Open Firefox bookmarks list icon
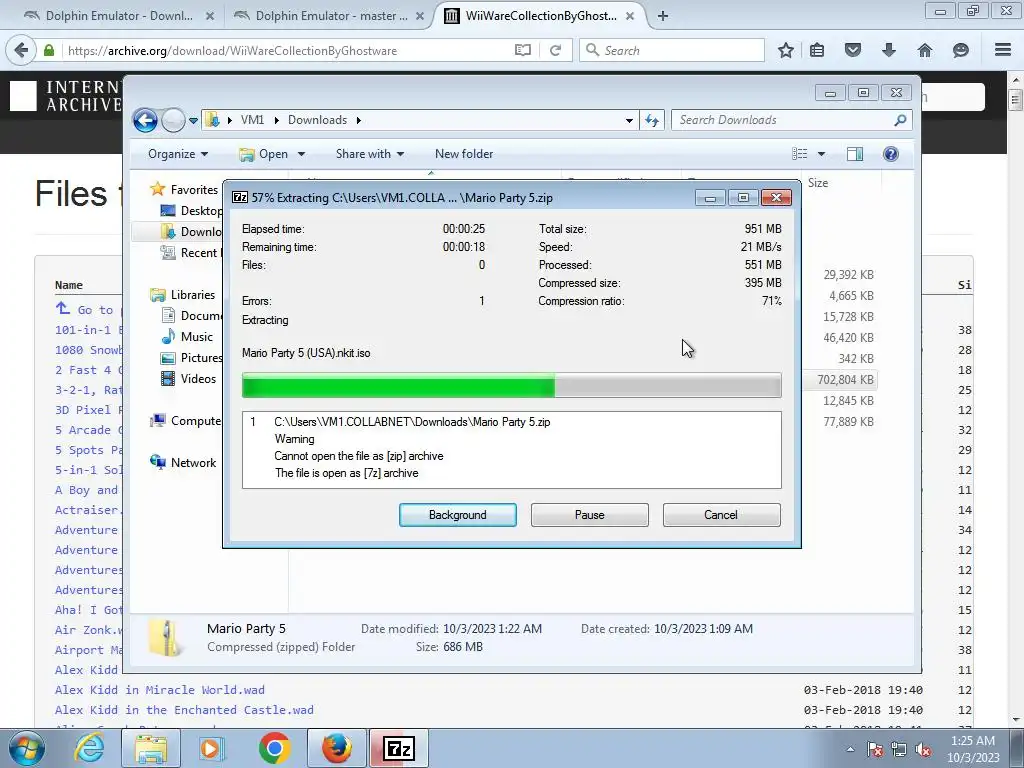1024x768 pixels. tap(817, 50)
